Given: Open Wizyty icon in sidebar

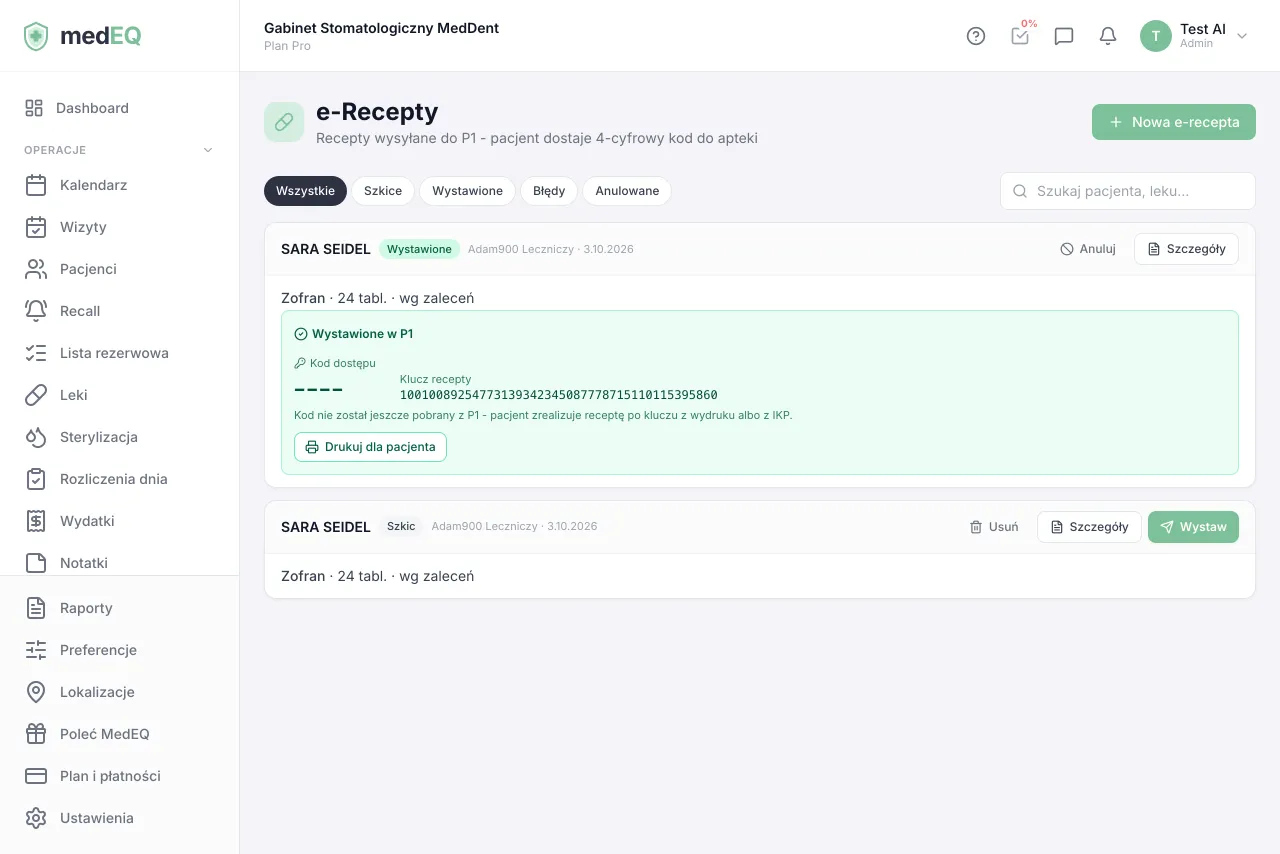Looking at the screenshot, I should (x=36, y=227).
